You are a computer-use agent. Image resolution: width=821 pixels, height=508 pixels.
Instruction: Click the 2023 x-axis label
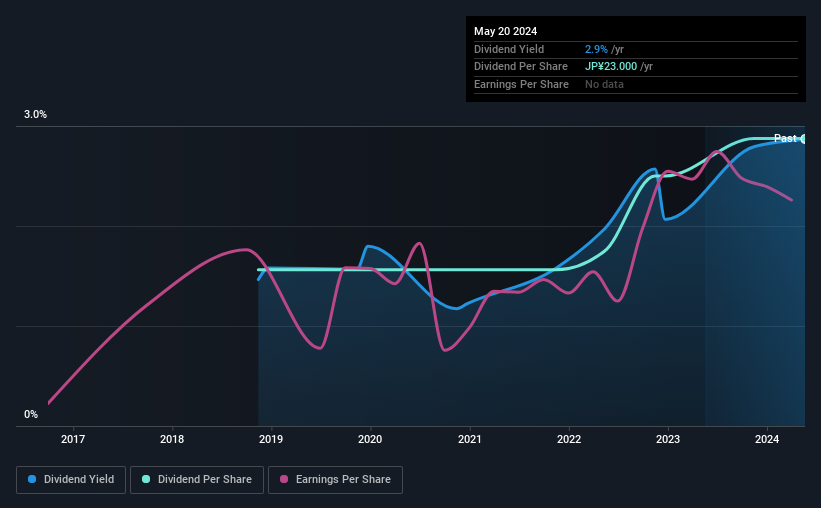668,439
